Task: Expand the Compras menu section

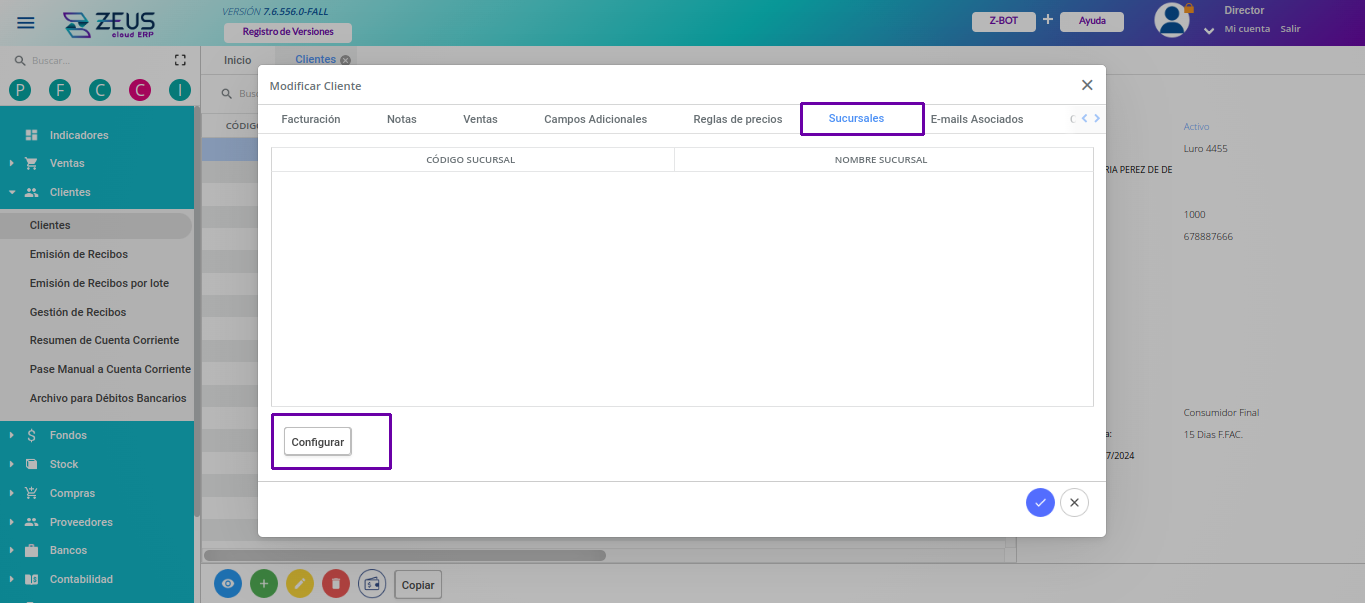Action: 11,493
